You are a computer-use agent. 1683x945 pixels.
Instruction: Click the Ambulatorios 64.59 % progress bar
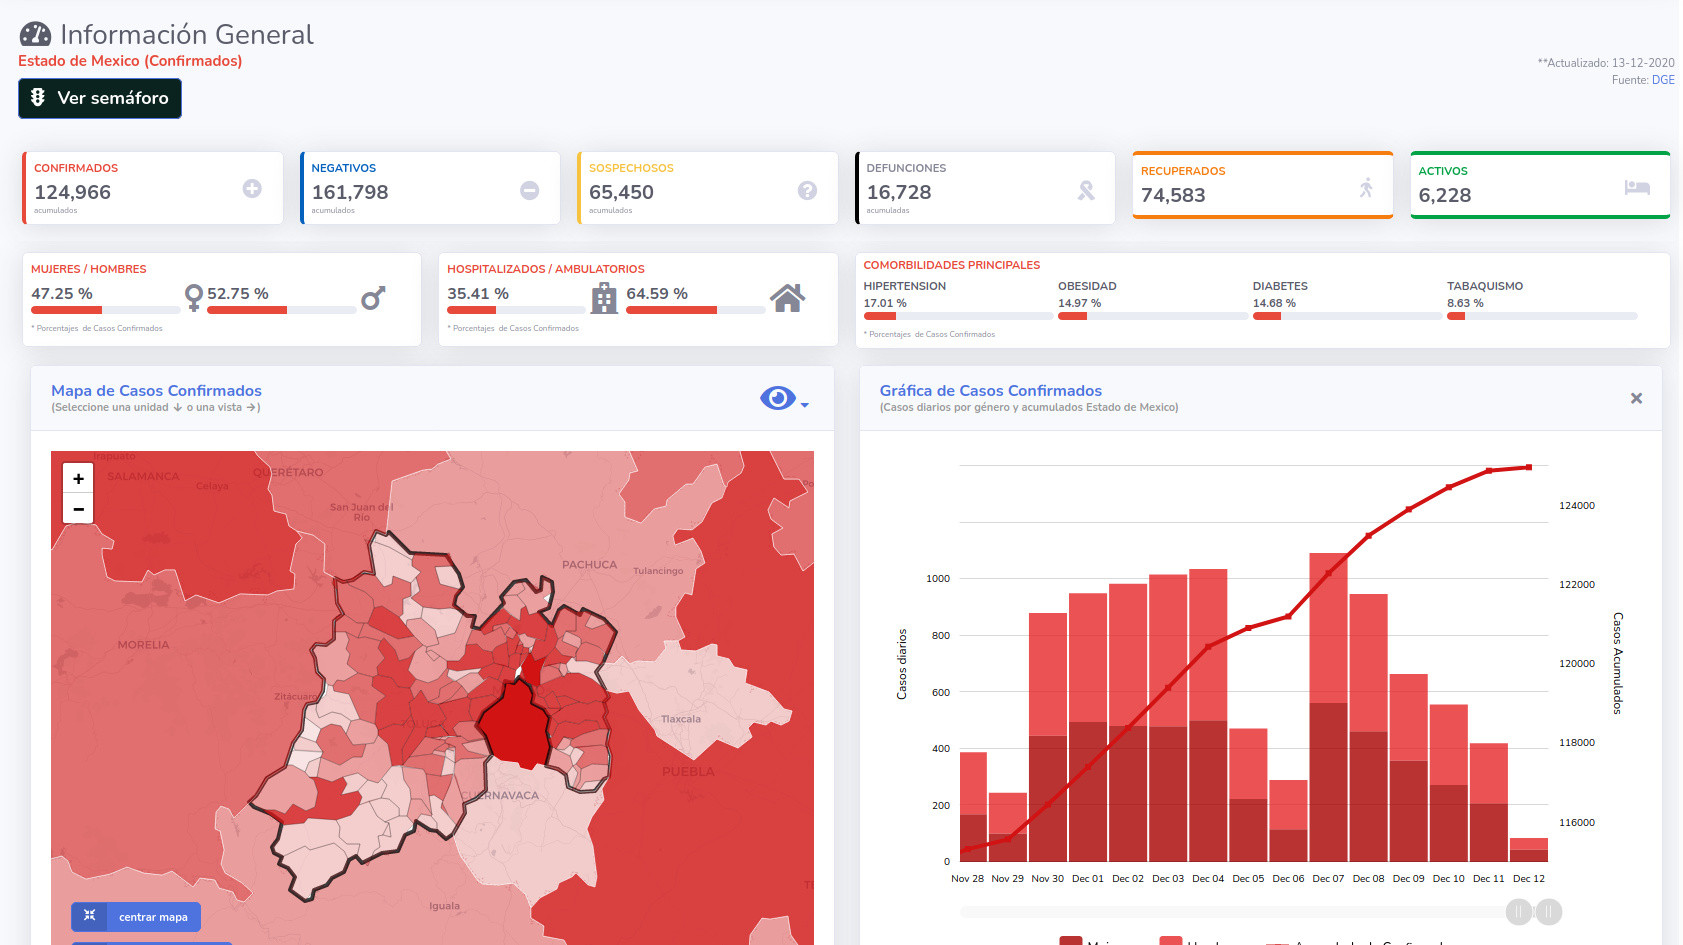[x=696, y=310]
